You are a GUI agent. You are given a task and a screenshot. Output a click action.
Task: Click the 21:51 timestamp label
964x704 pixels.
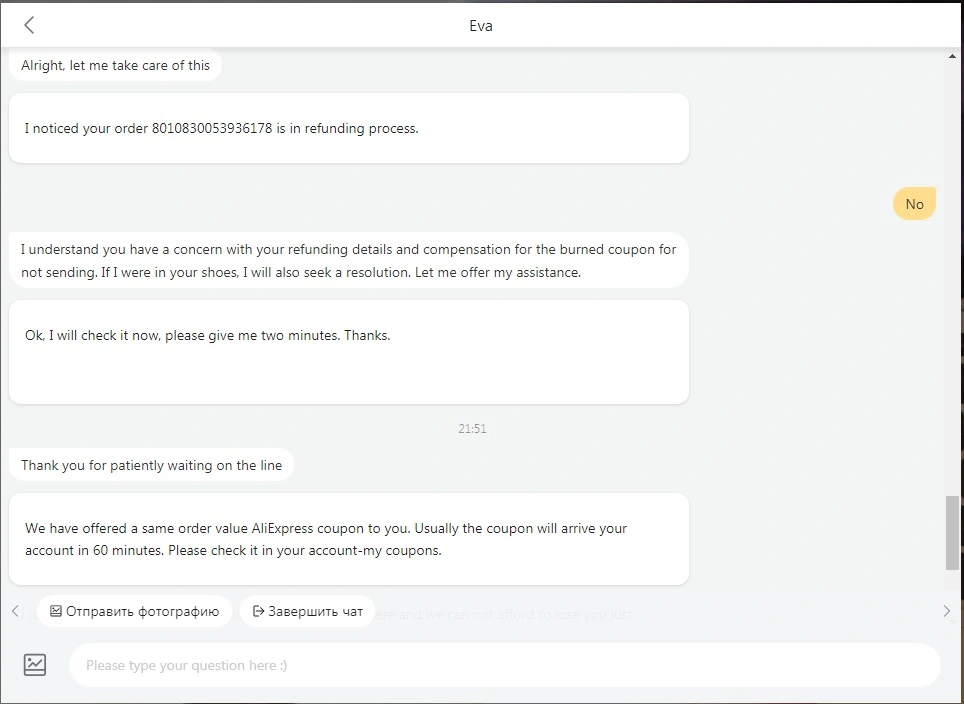472,429
